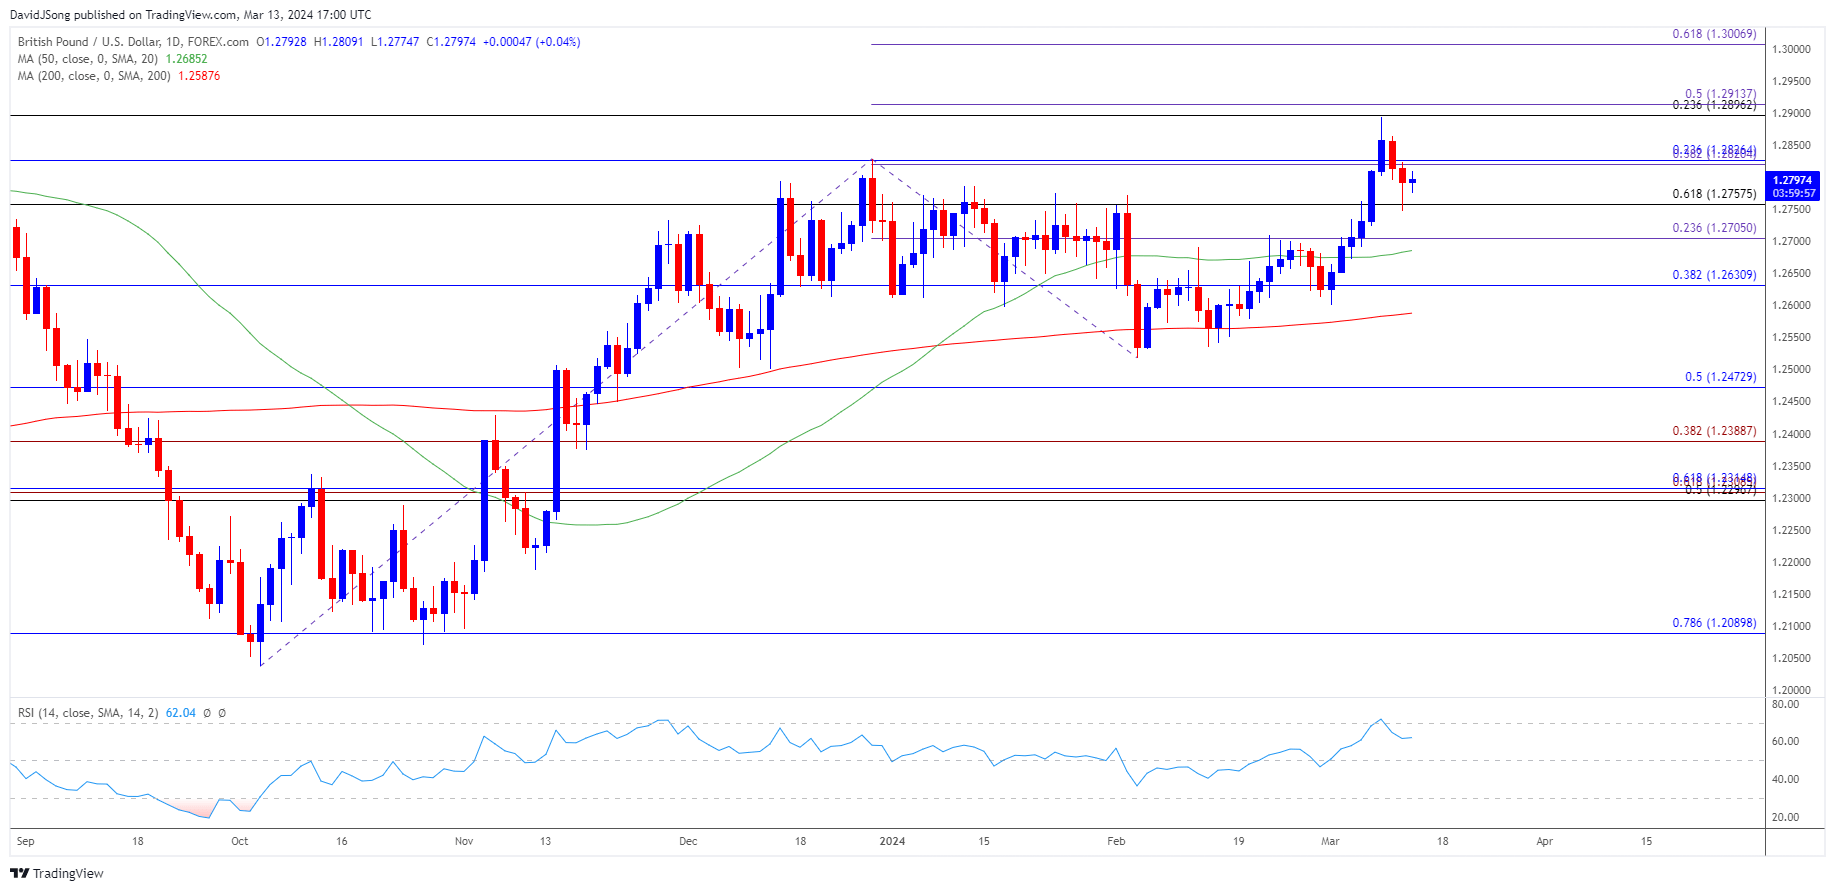Click the Oct label on time axis

pyautogui.click(x=240, y=841)
